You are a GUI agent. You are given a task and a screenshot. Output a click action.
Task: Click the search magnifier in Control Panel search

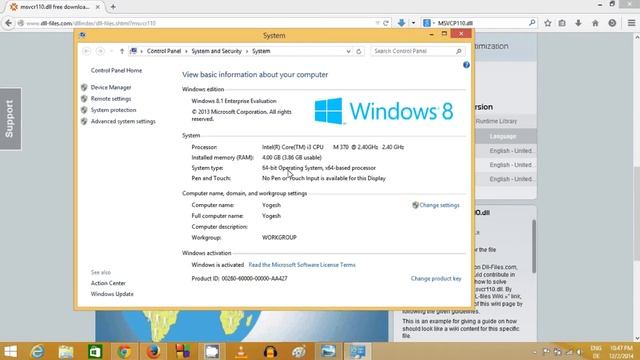click(x=458, y=51)
